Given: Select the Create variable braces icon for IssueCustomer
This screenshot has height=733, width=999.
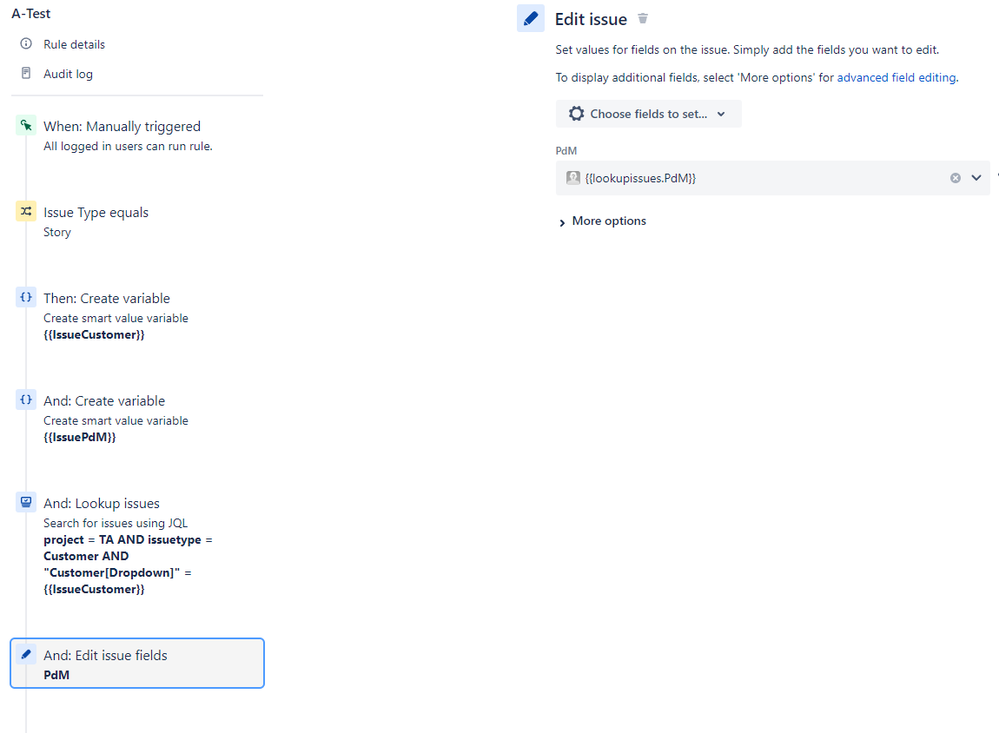Looking at the screenshot, I should [x=25, y=297].
